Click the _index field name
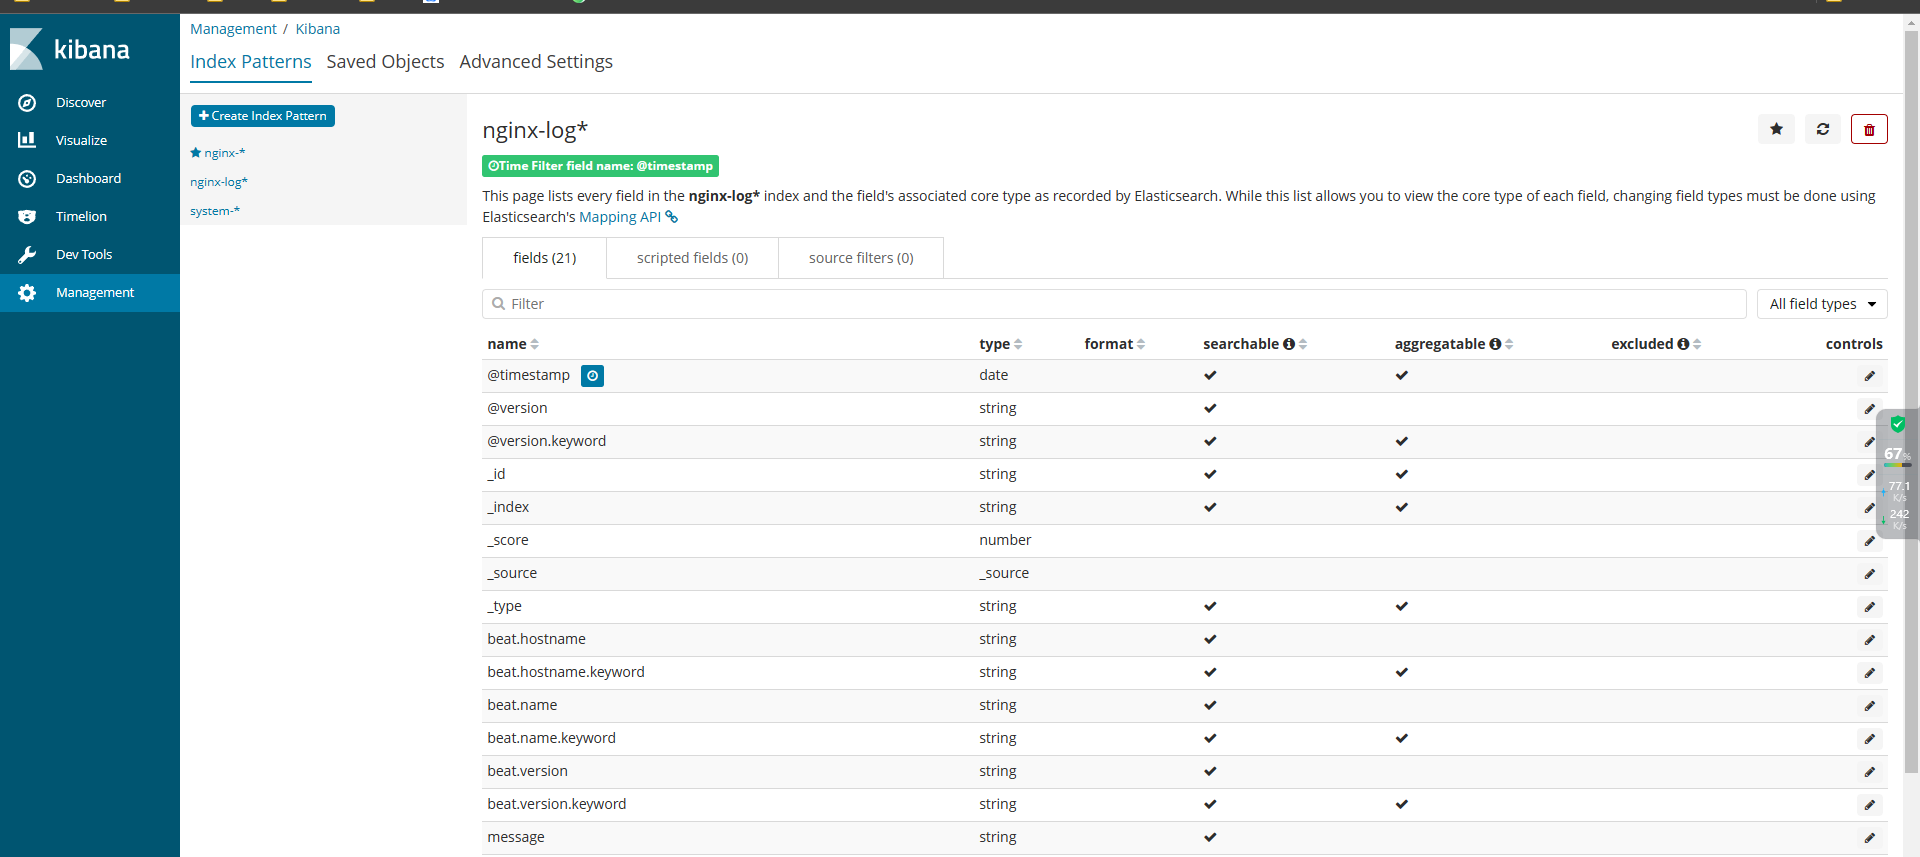Screen dimensions: 1920x857 tap(508, 507)
